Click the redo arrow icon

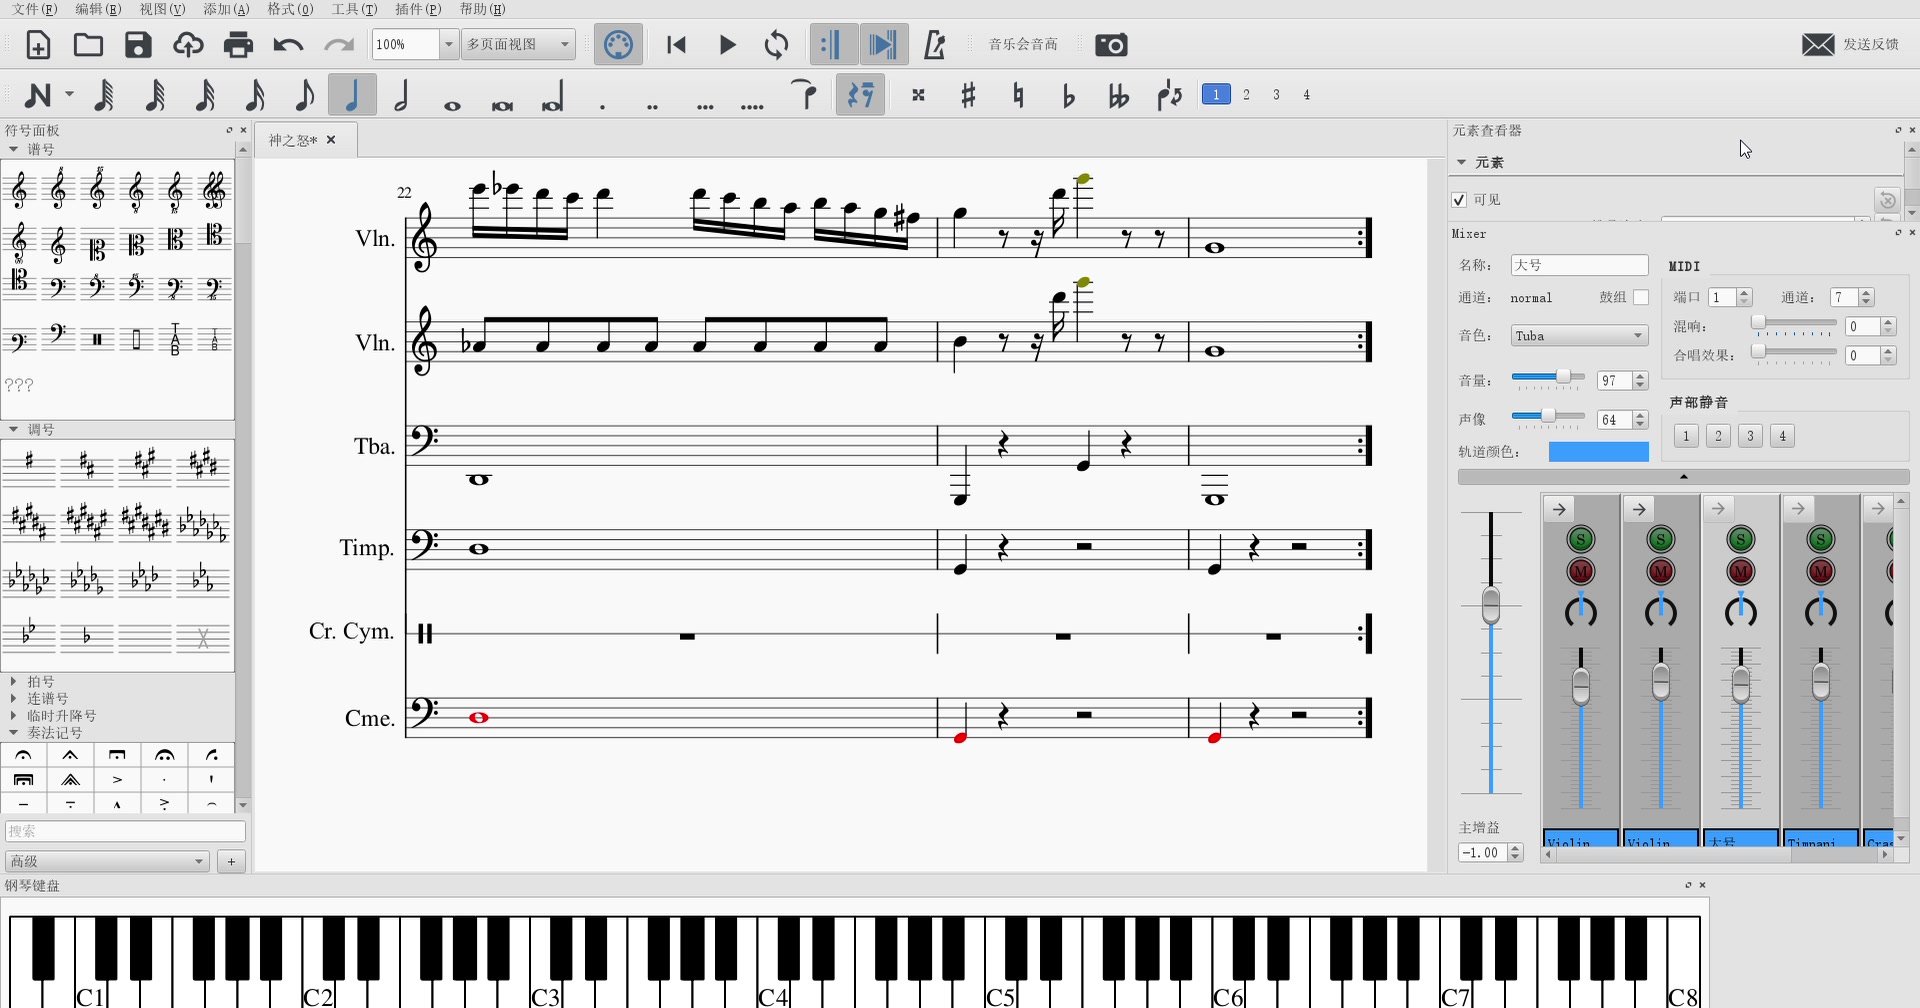tap(339, 45)
